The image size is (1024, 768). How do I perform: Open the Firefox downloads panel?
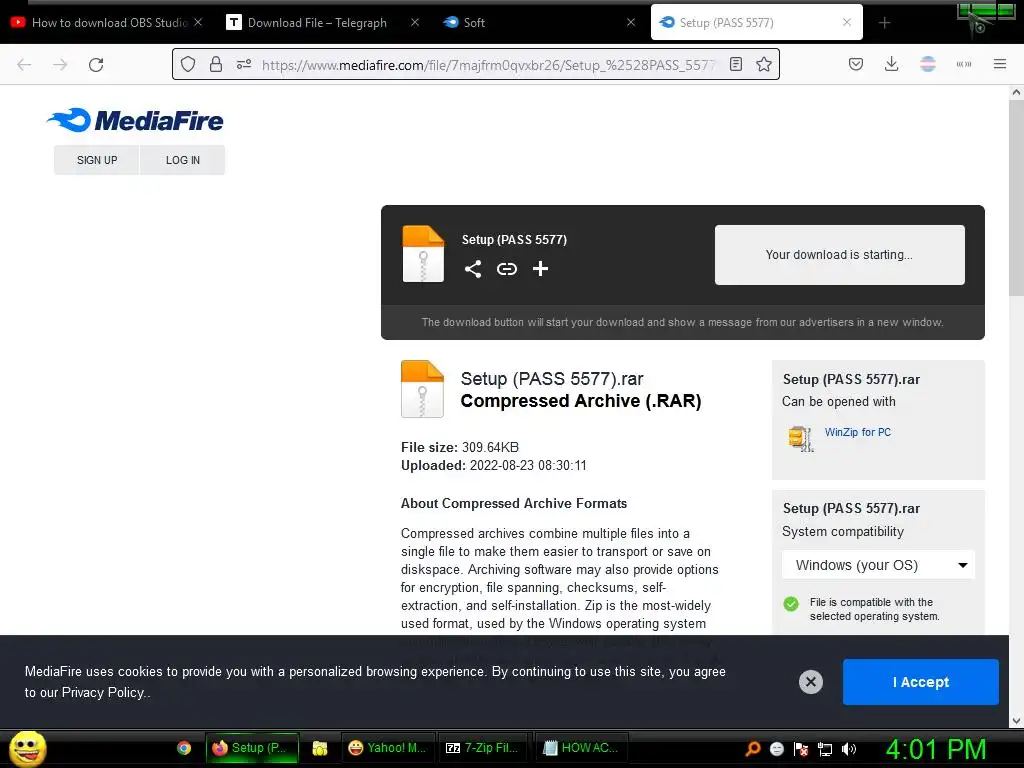click(x=891, y=64)
